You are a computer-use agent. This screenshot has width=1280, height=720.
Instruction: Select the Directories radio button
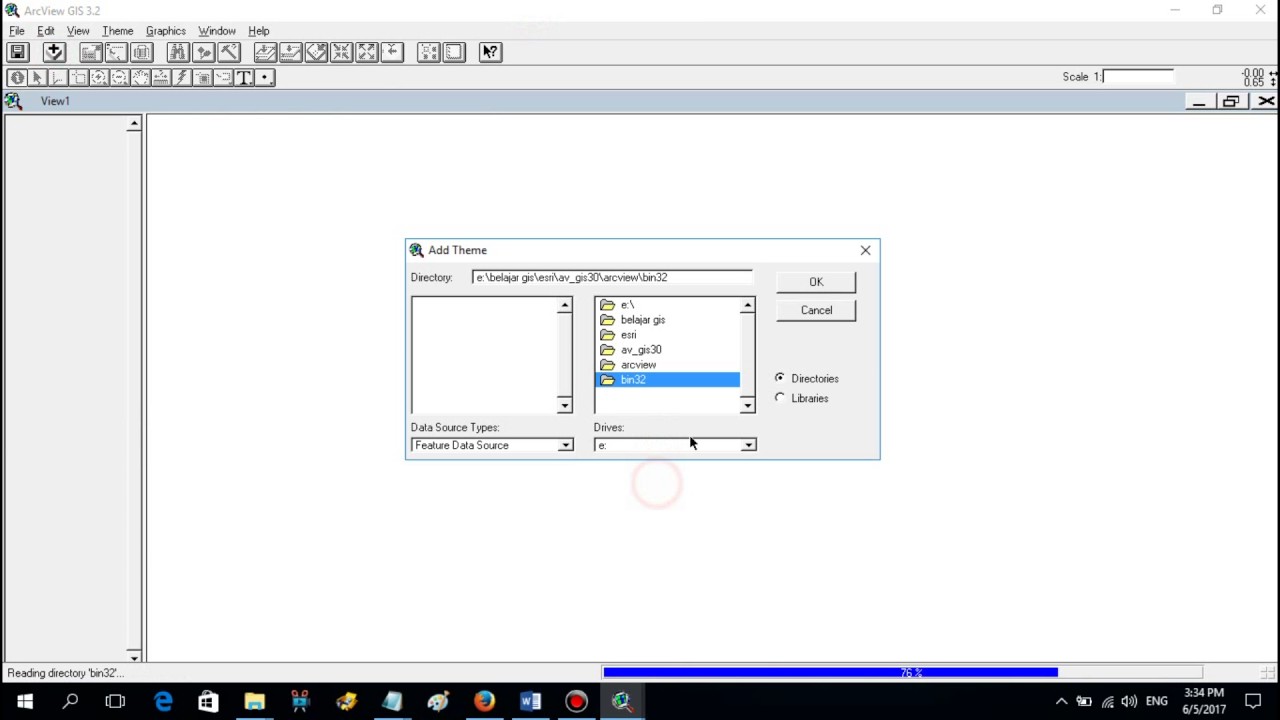click(780, 378)
